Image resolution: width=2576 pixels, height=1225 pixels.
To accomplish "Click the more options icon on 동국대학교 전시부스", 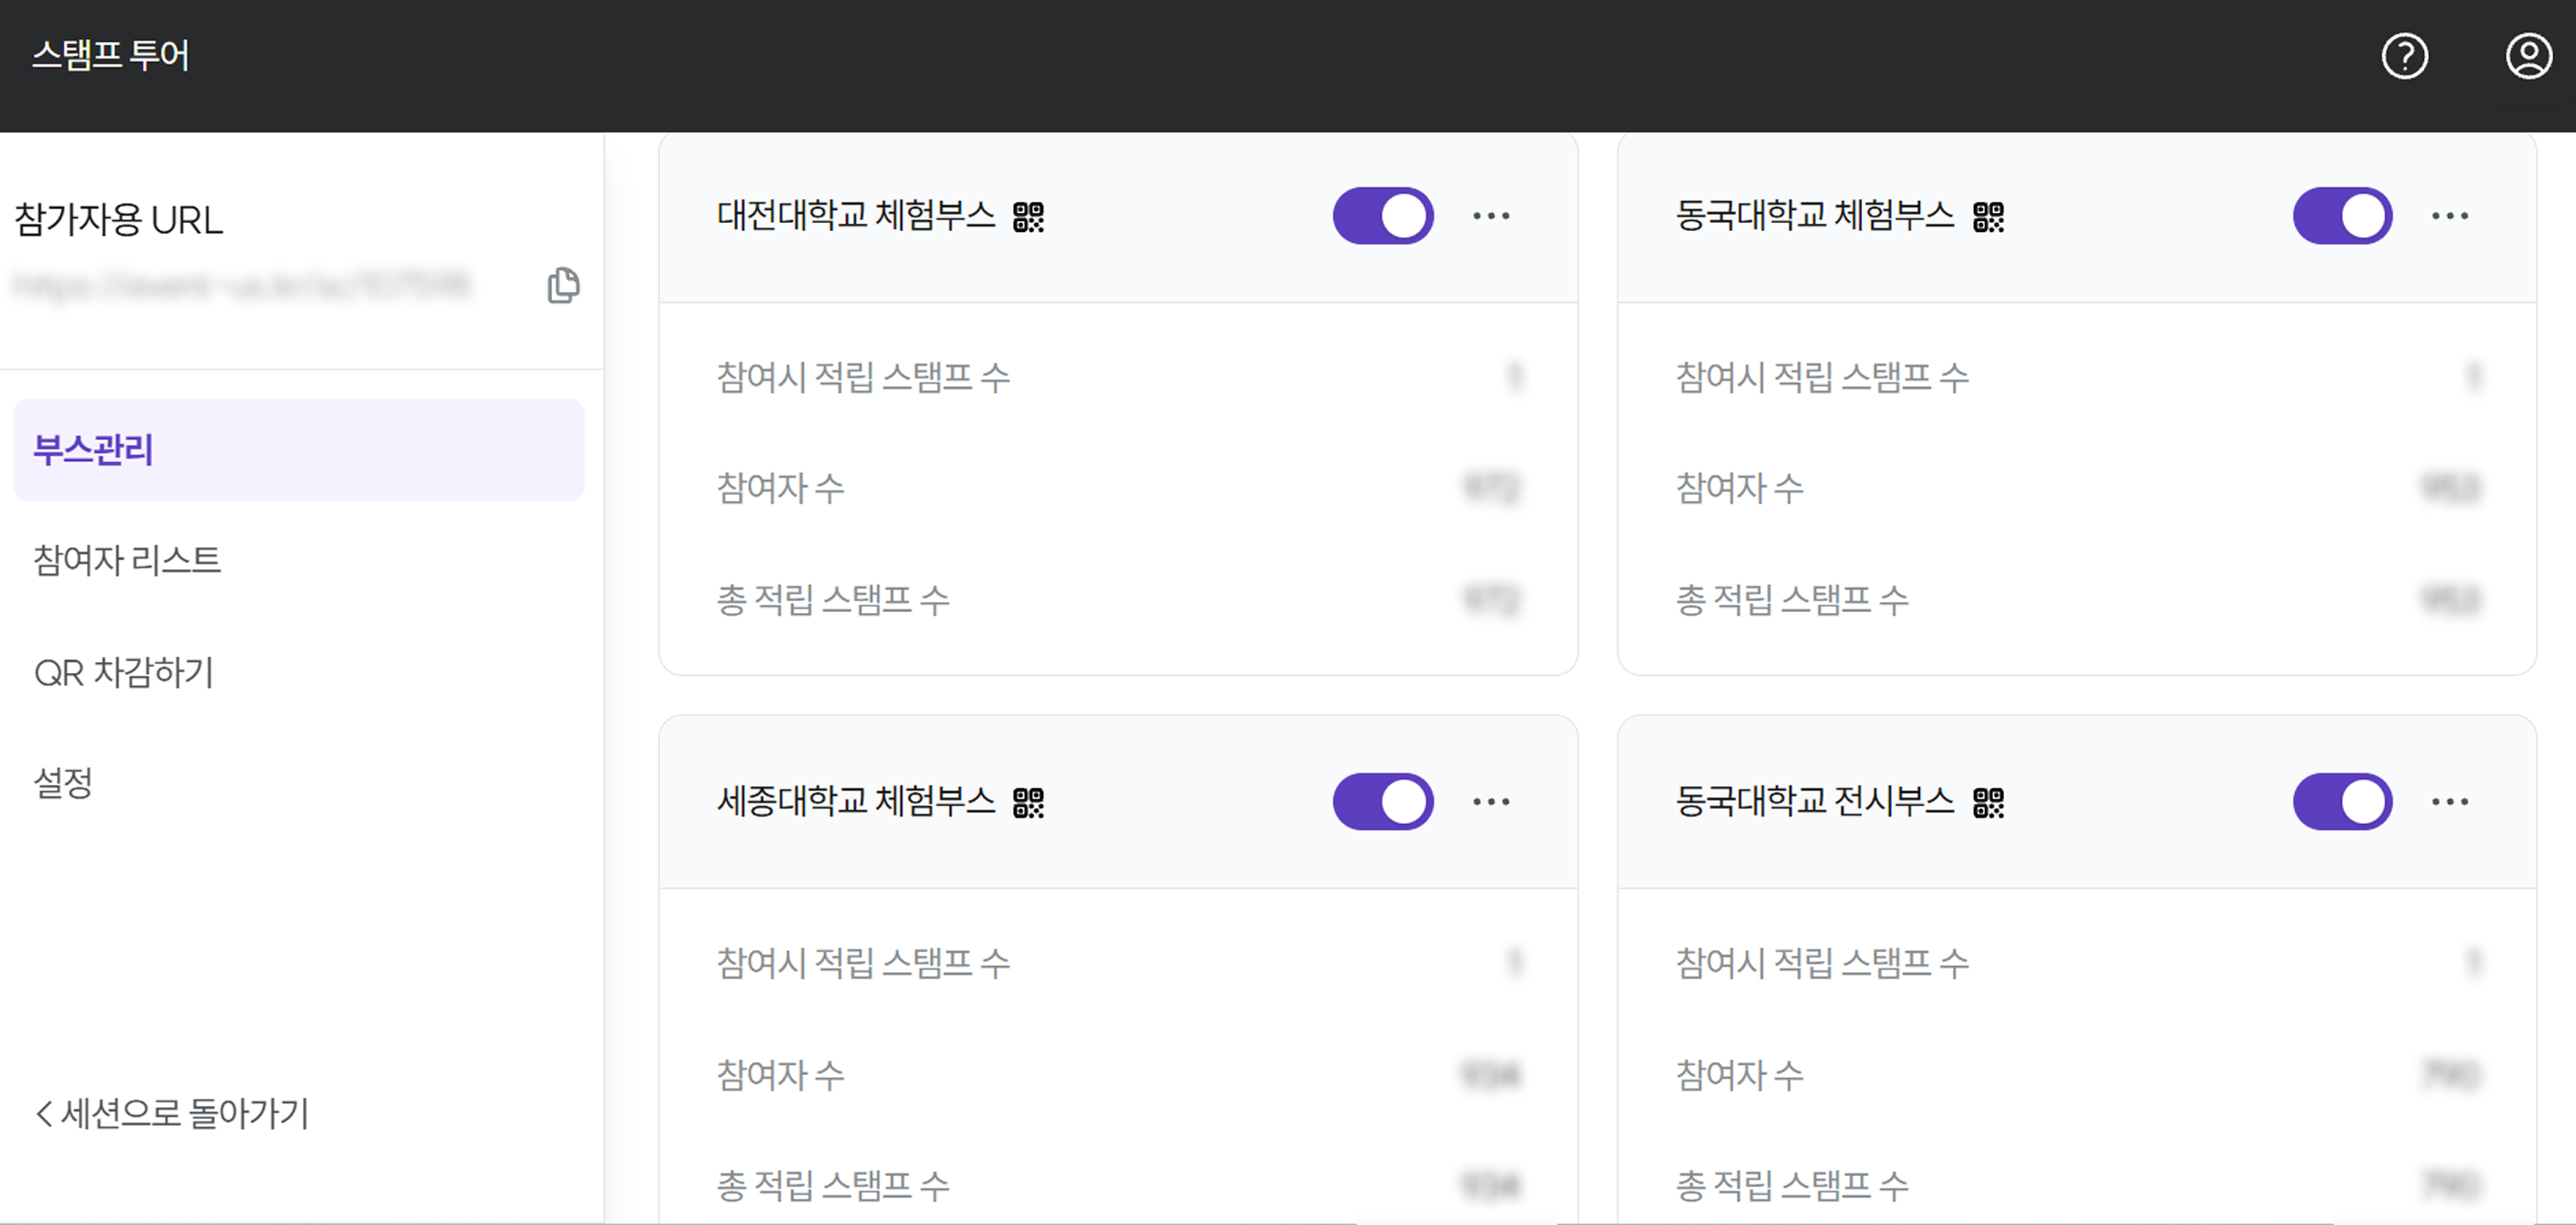I will coord(2451,800).
